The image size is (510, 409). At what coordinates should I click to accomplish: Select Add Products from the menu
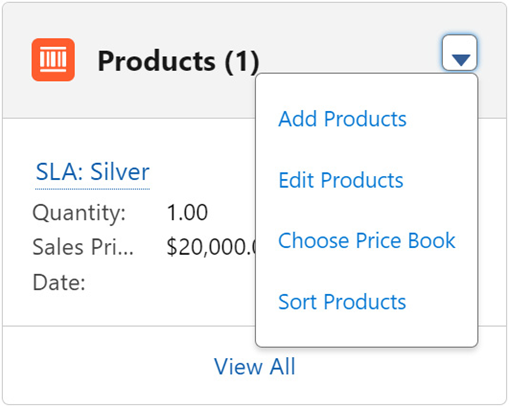[x=342, y=119]
